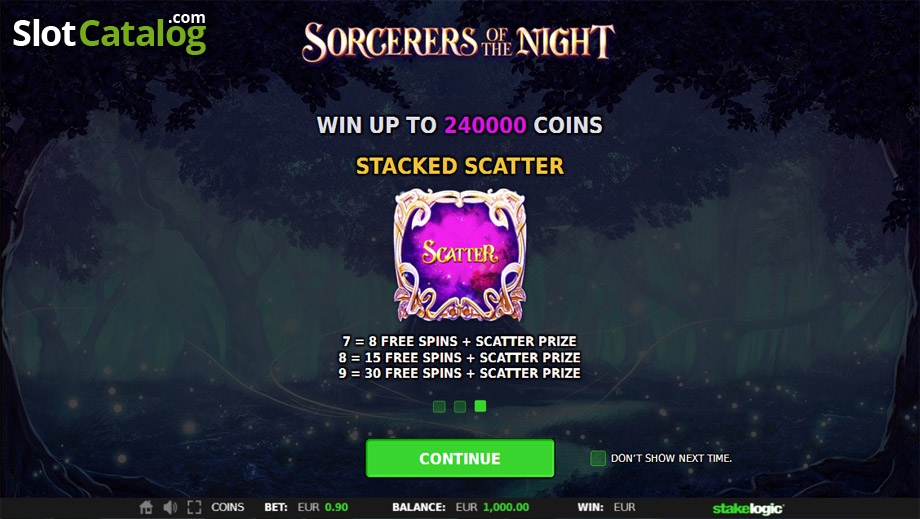Screen dimensions: 920x519
Task: Enter fullscreen using the corner-brackets icon
Action: pos(194,507)
